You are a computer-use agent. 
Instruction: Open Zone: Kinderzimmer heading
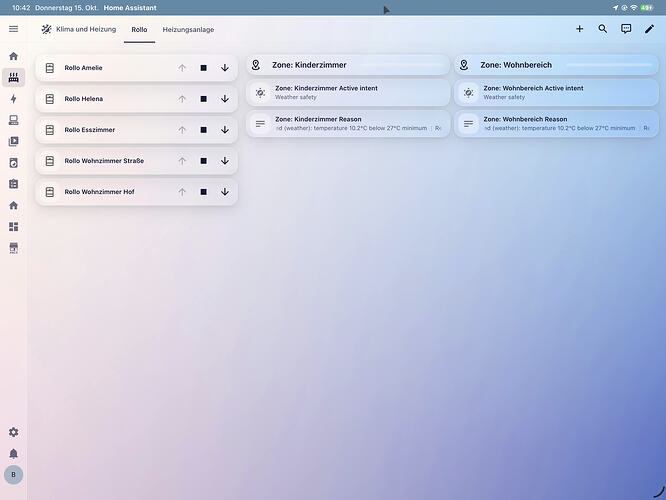pos(309,65)
